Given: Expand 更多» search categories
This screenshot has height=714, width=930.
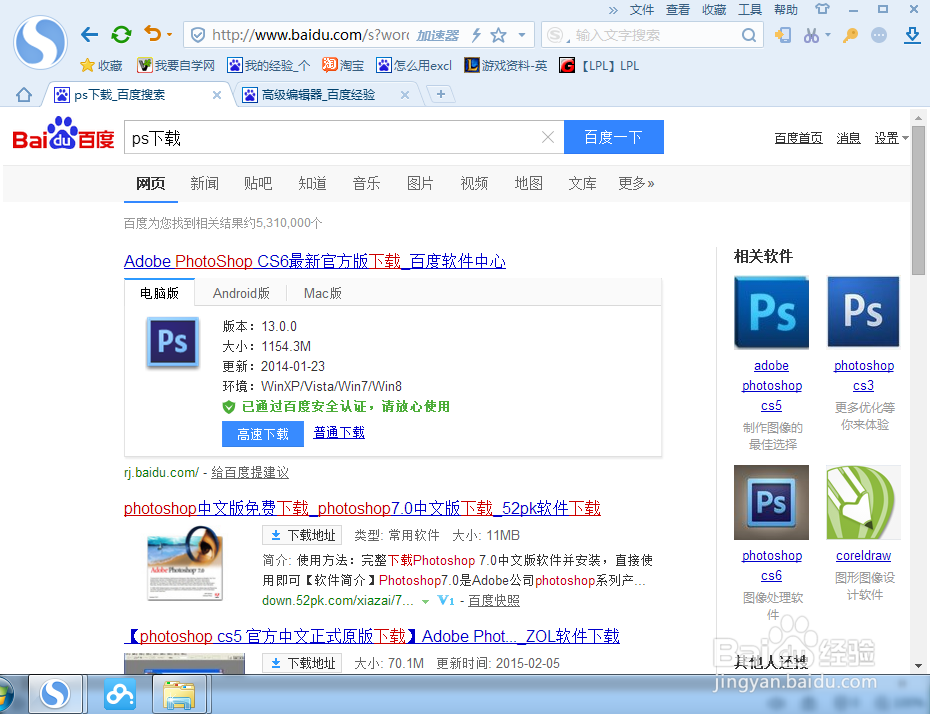Looking at the screenshot, I should coord(636,183).
